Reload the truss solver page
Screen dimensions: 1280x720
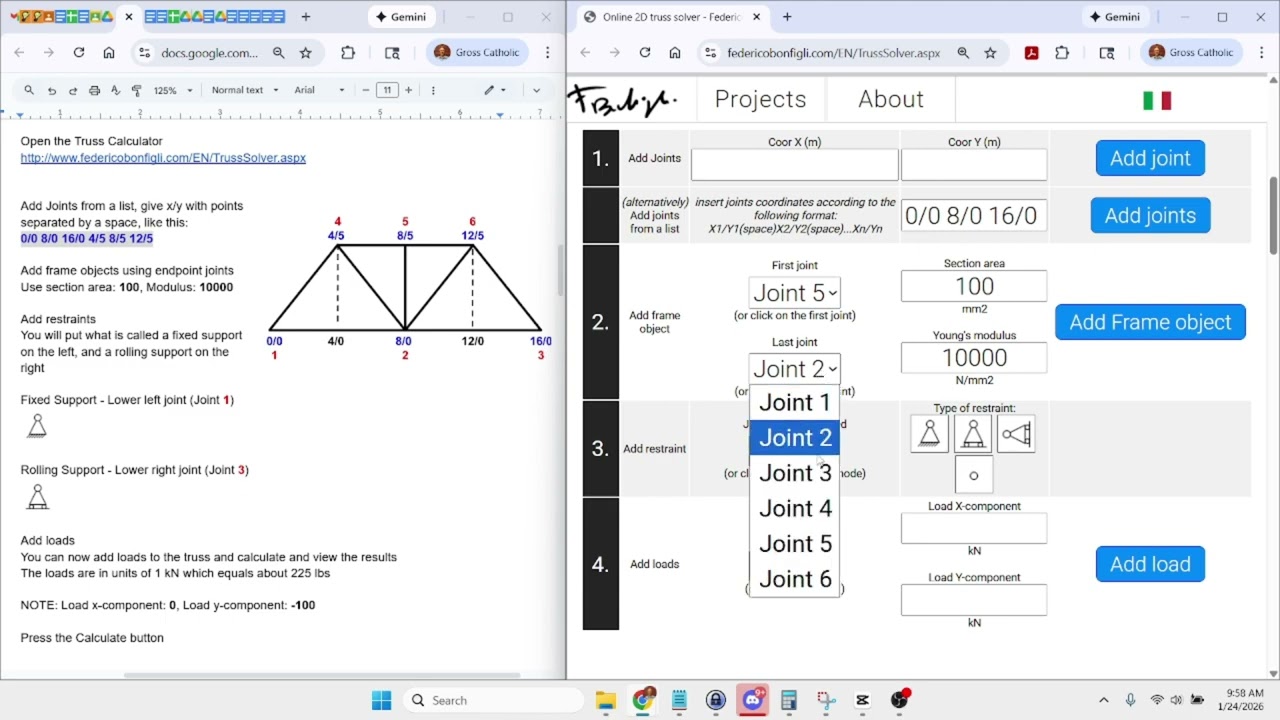coord(645,53)
